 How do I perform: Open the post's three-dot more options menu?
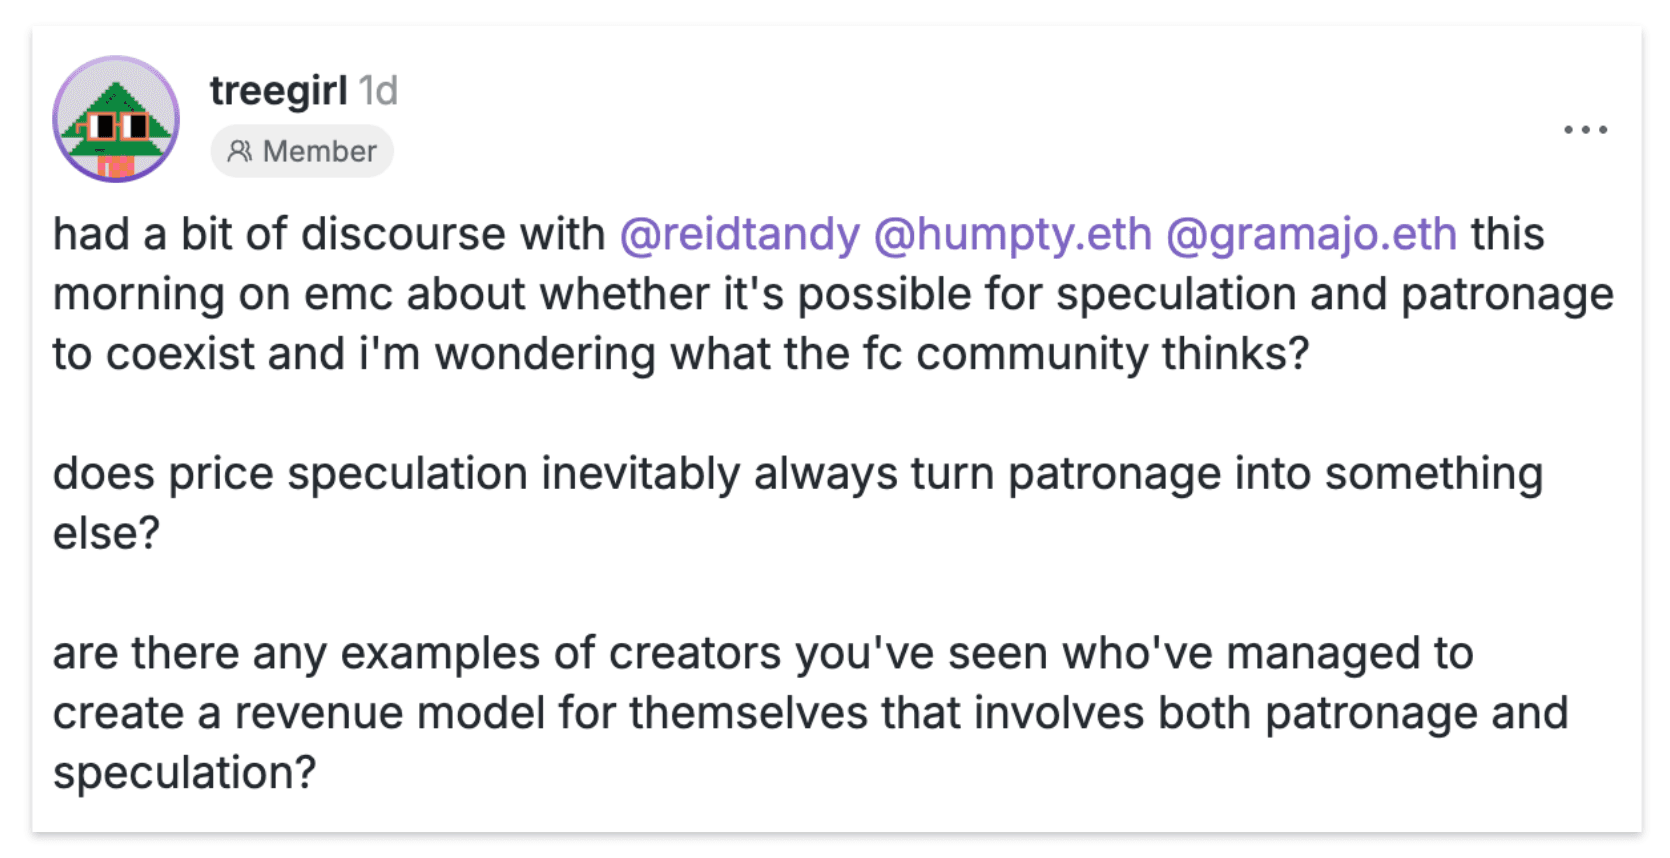[1585, 130]
